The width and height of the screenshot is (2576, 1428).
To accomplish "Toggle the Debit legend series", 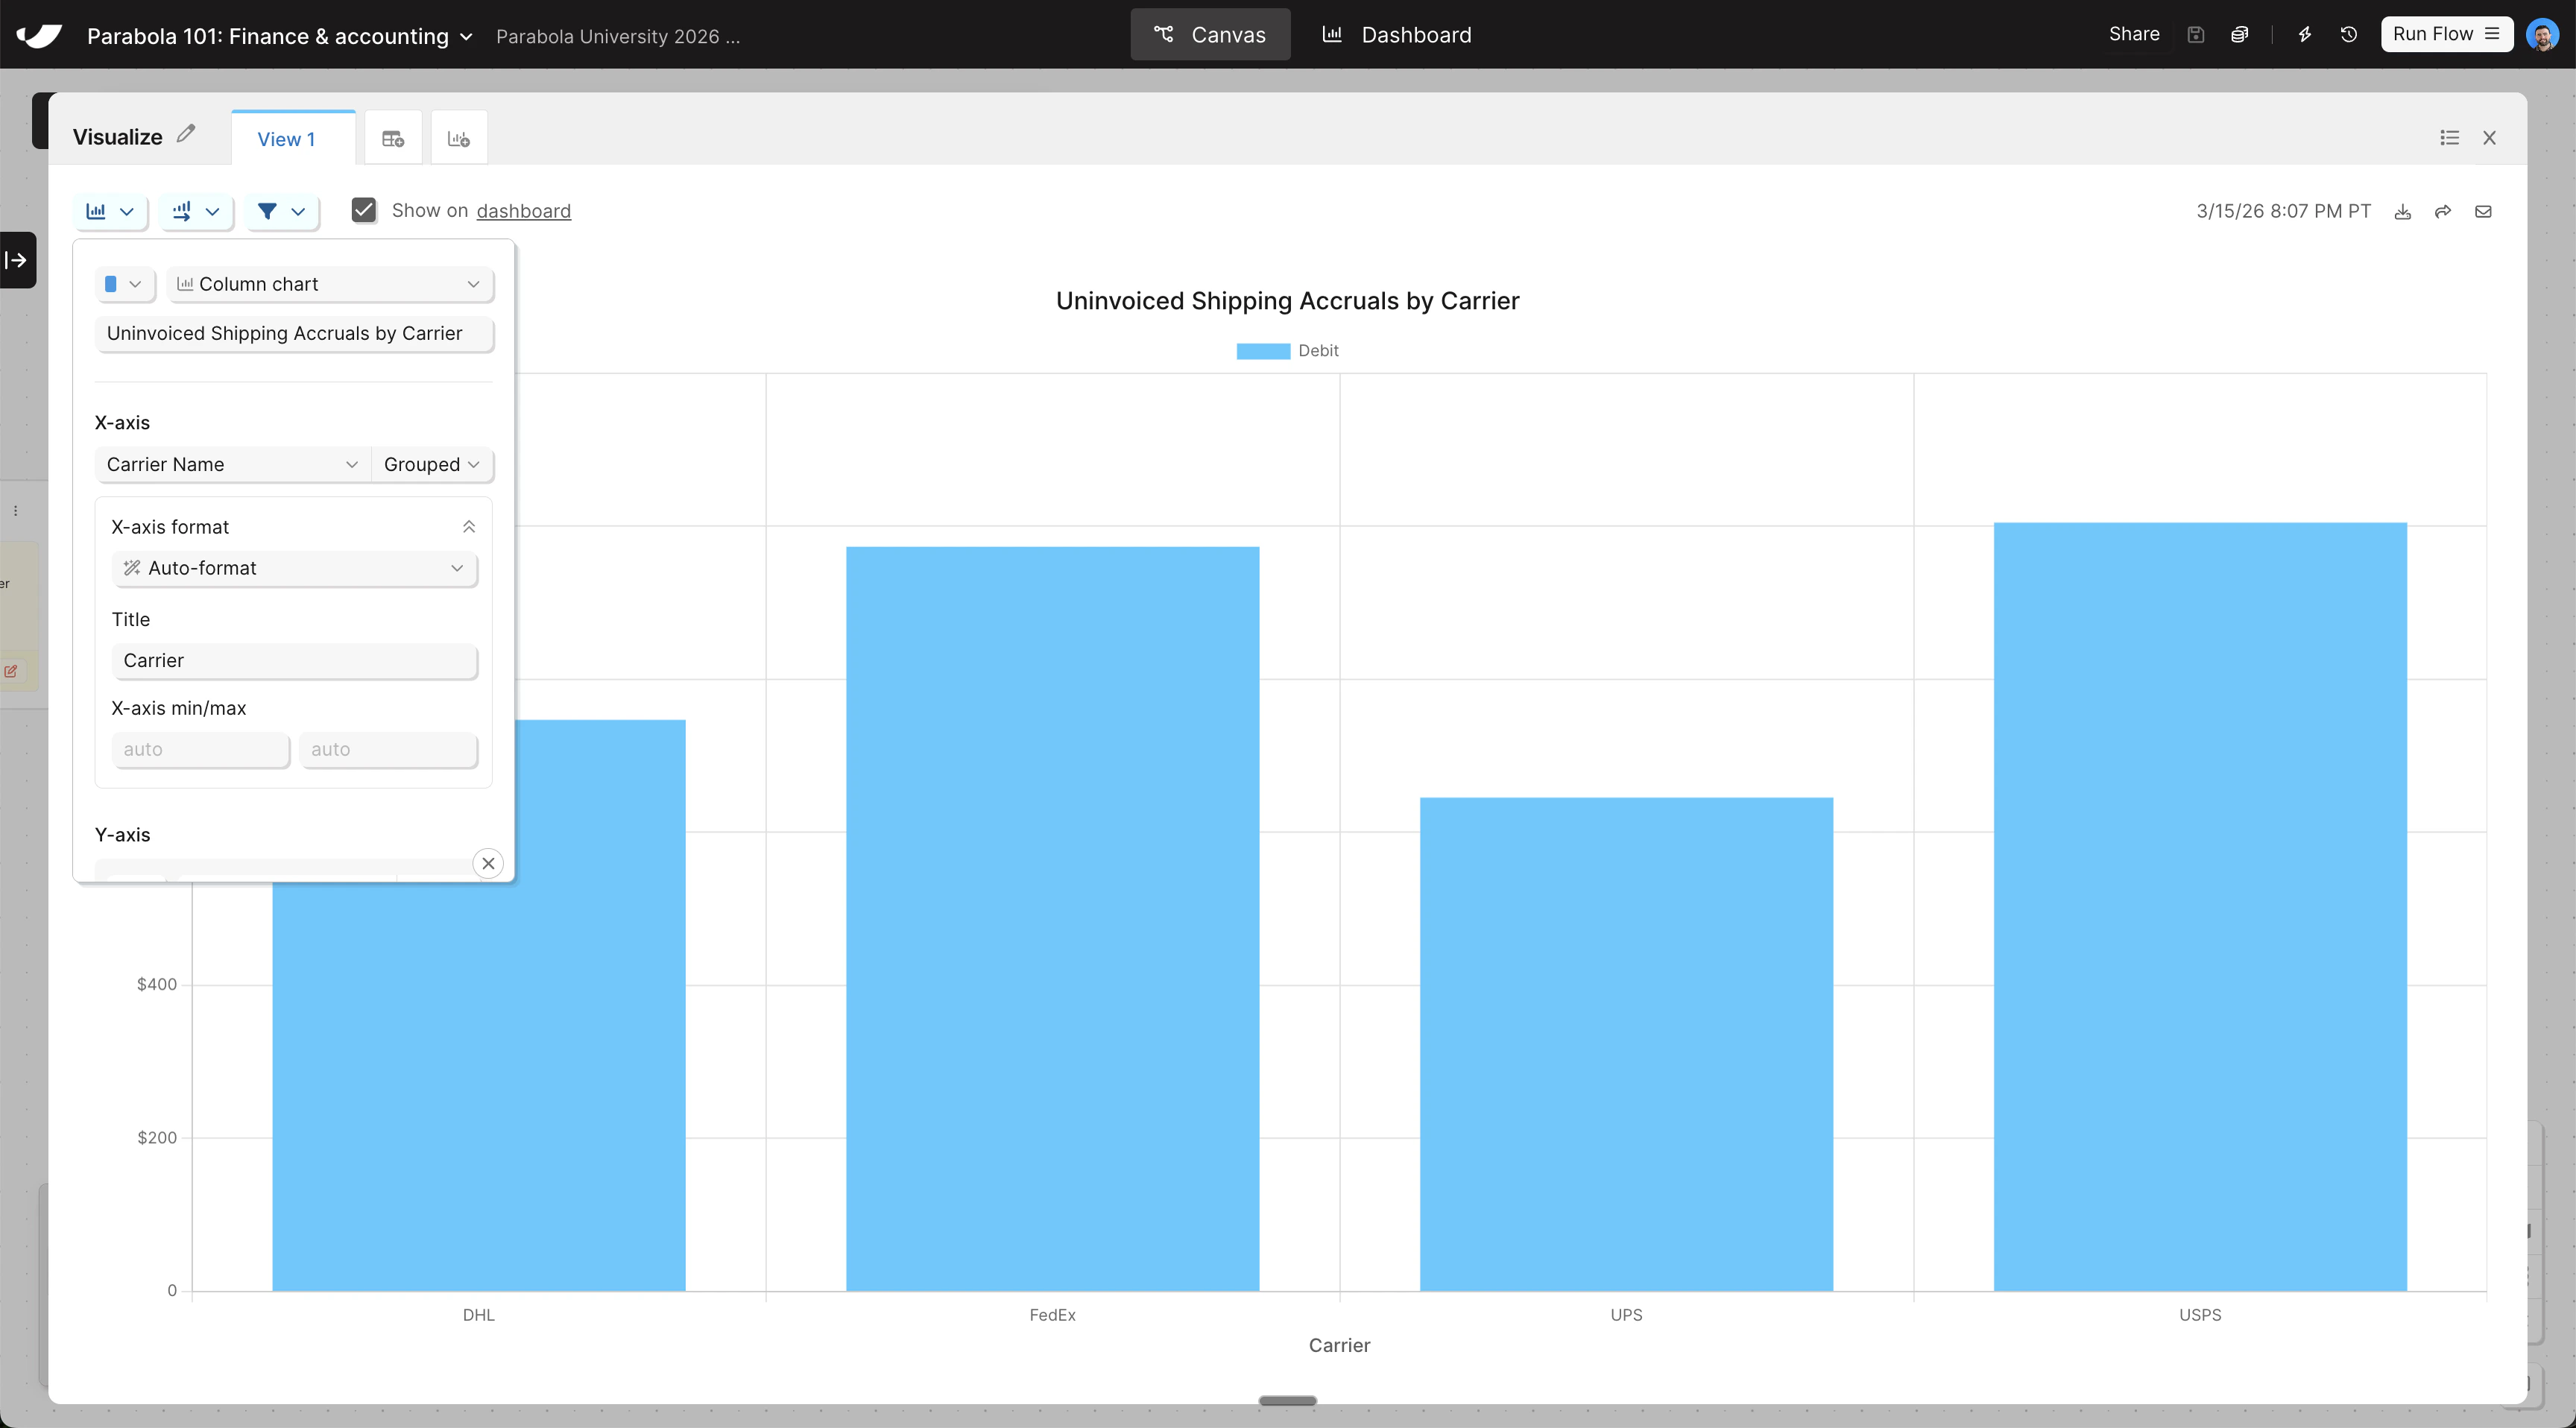I will pos(1288,351).
